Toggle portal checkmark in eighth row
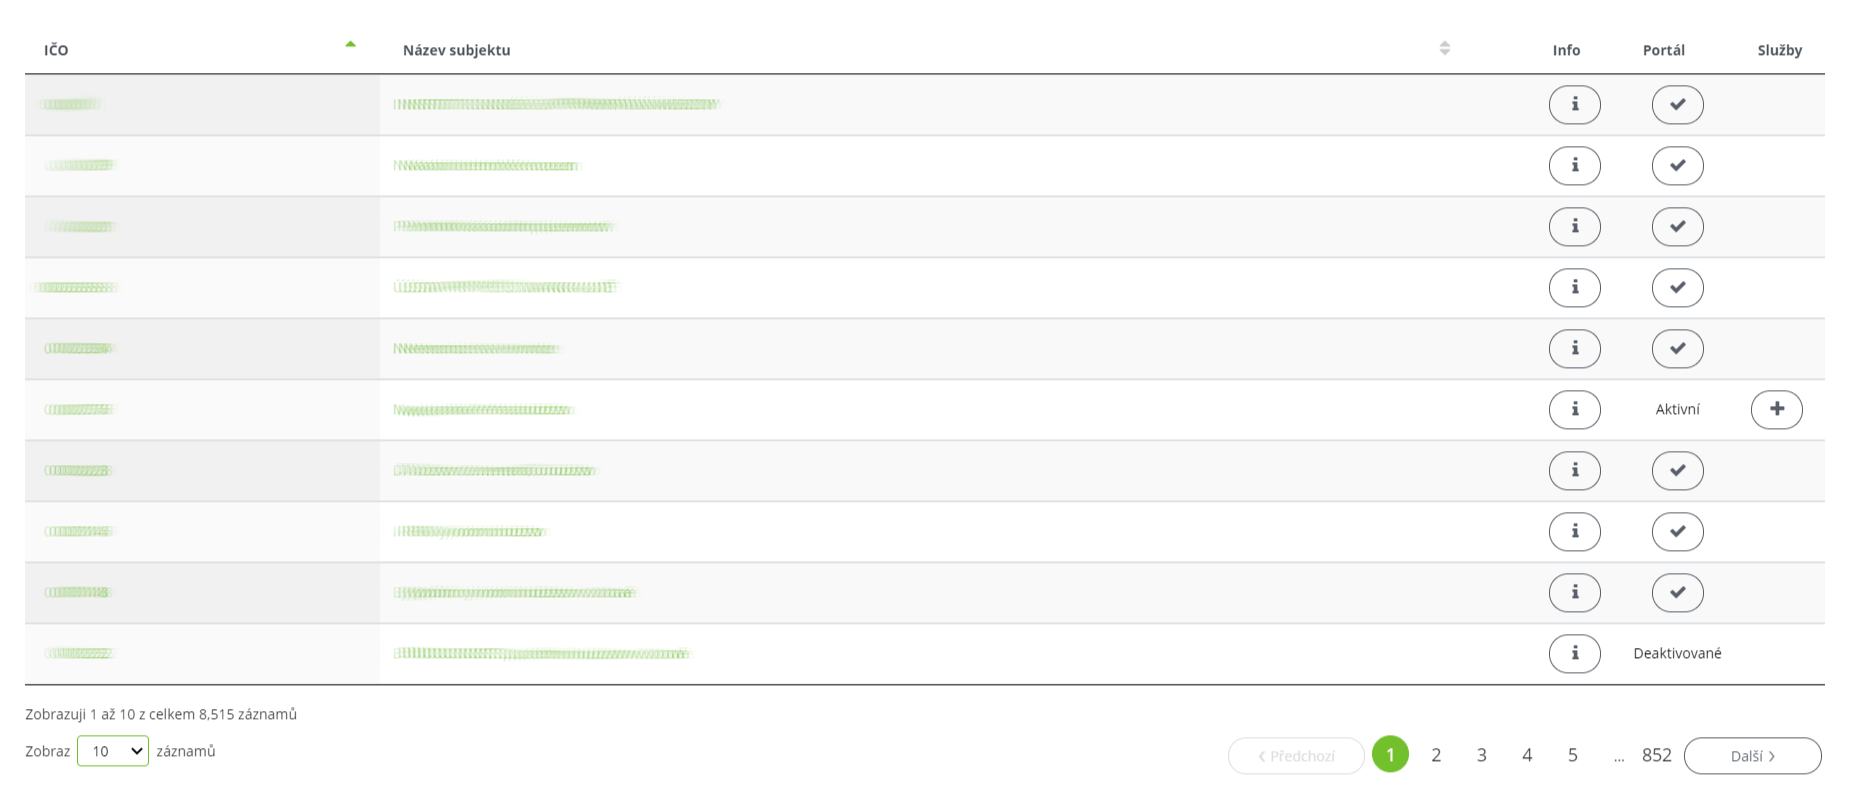This screenshot has height=796, width=1856. click(x=1677, y=532)
